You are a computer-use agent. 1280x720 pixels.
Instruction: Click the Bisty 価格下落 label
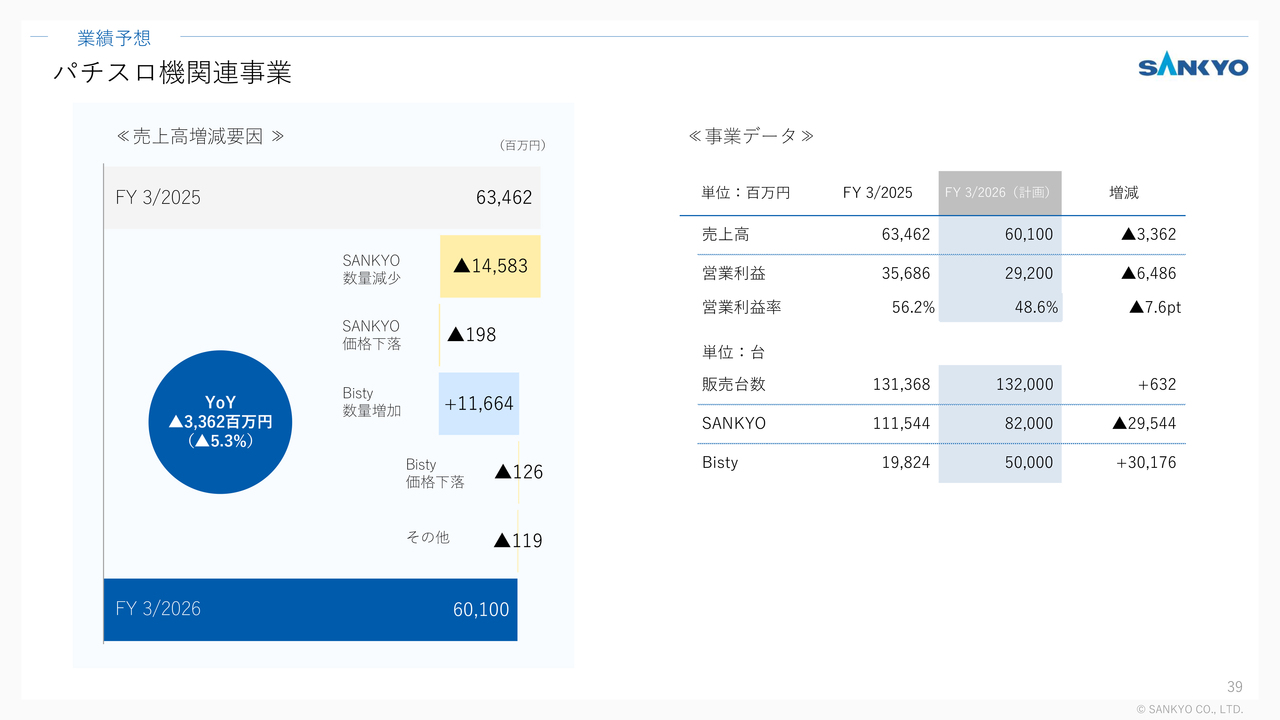(435, 473)
